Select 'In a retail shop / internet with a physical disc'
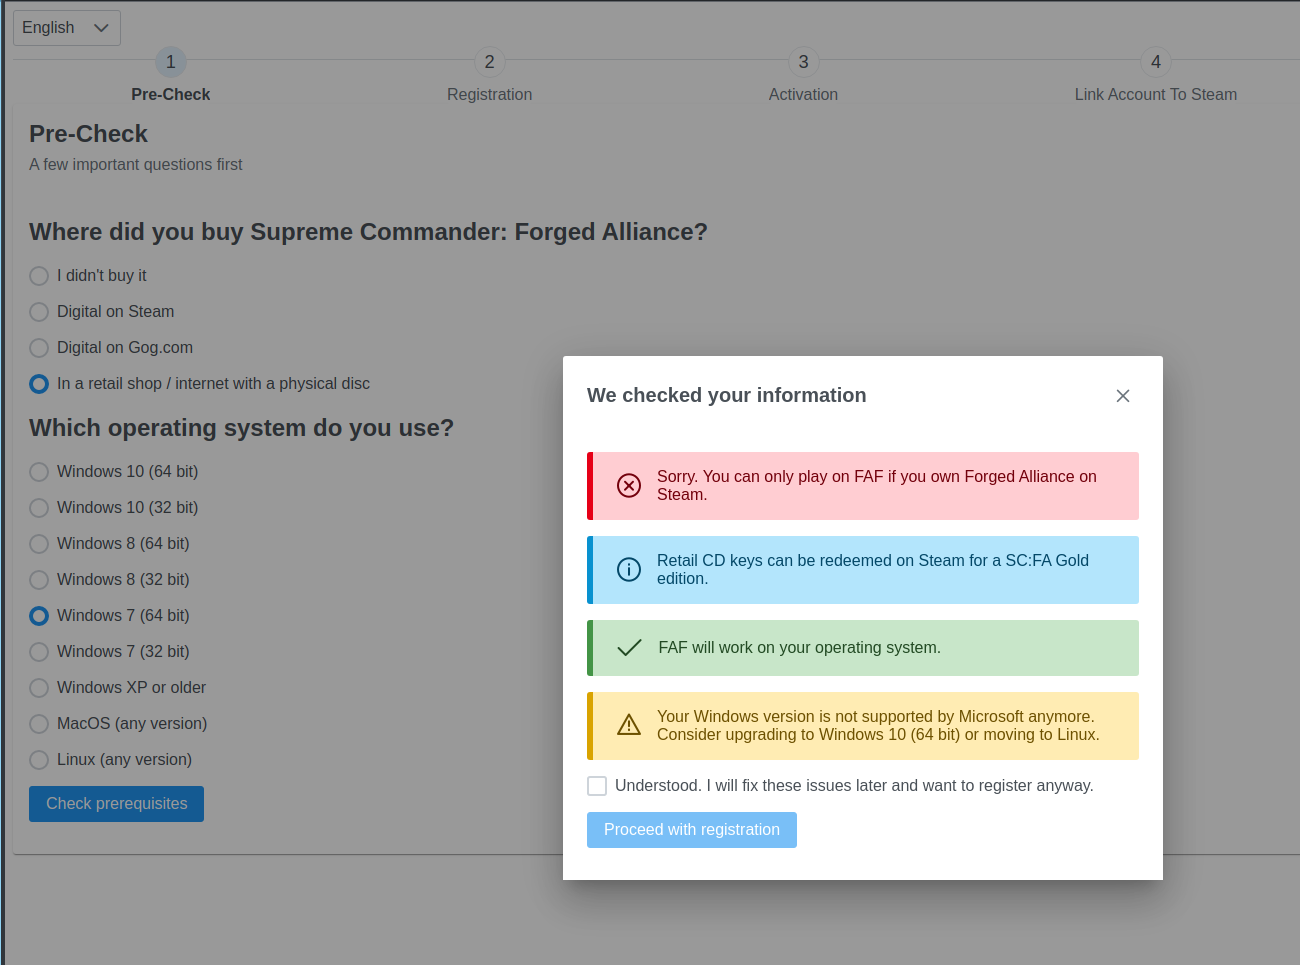 (39, 384)
